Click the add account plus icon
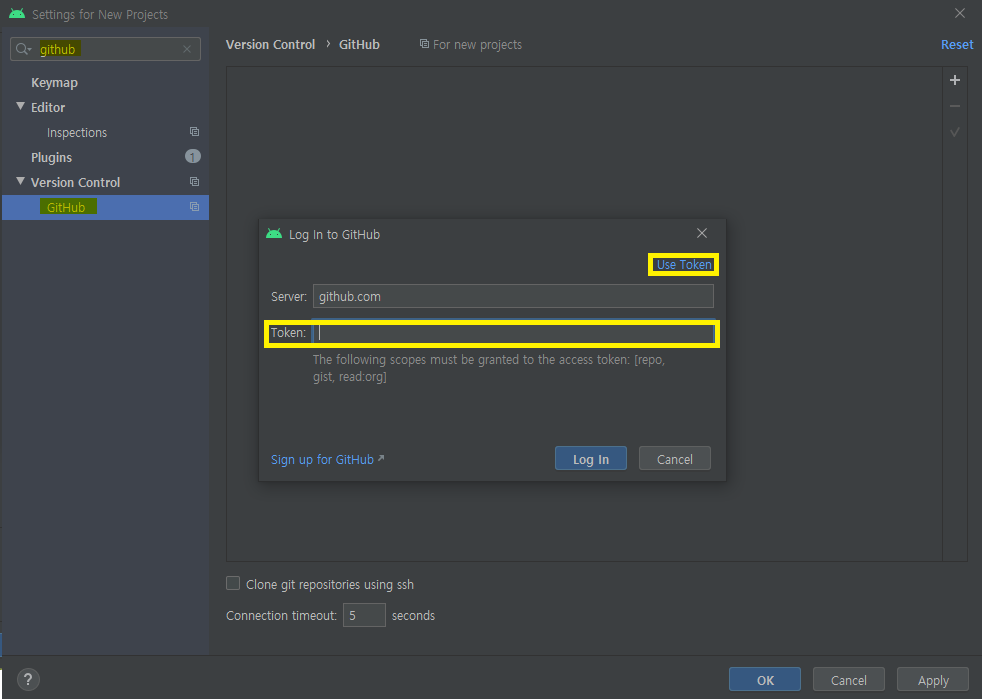Screen dimensions: 982x699 click(954, 80)
